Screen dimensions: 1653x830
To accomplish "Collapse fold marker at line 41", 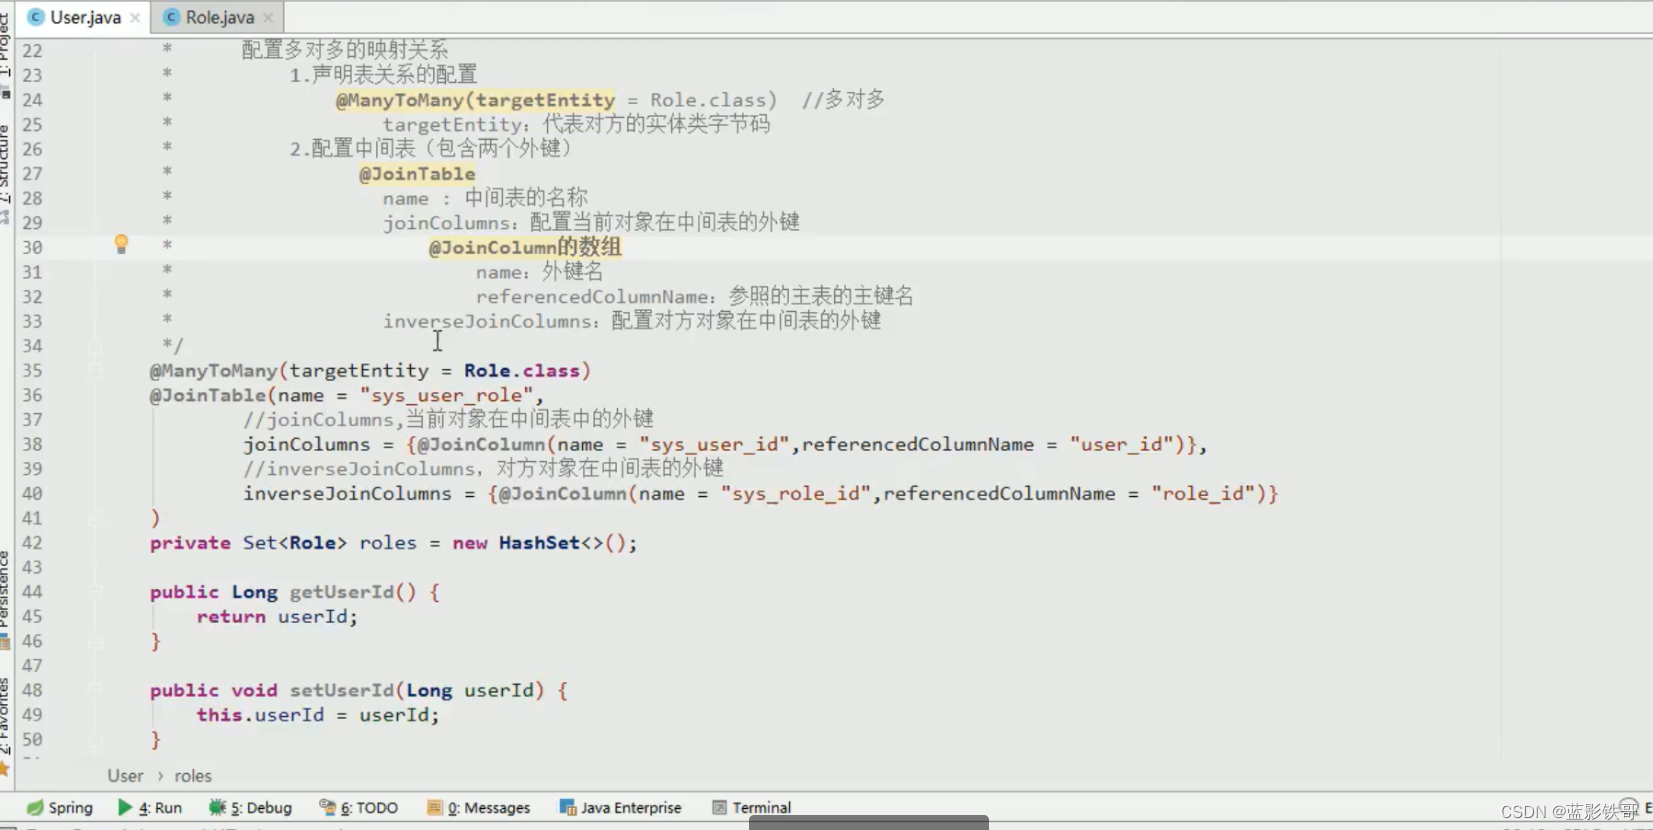I will pyautogui.click(x=94, y=518).
